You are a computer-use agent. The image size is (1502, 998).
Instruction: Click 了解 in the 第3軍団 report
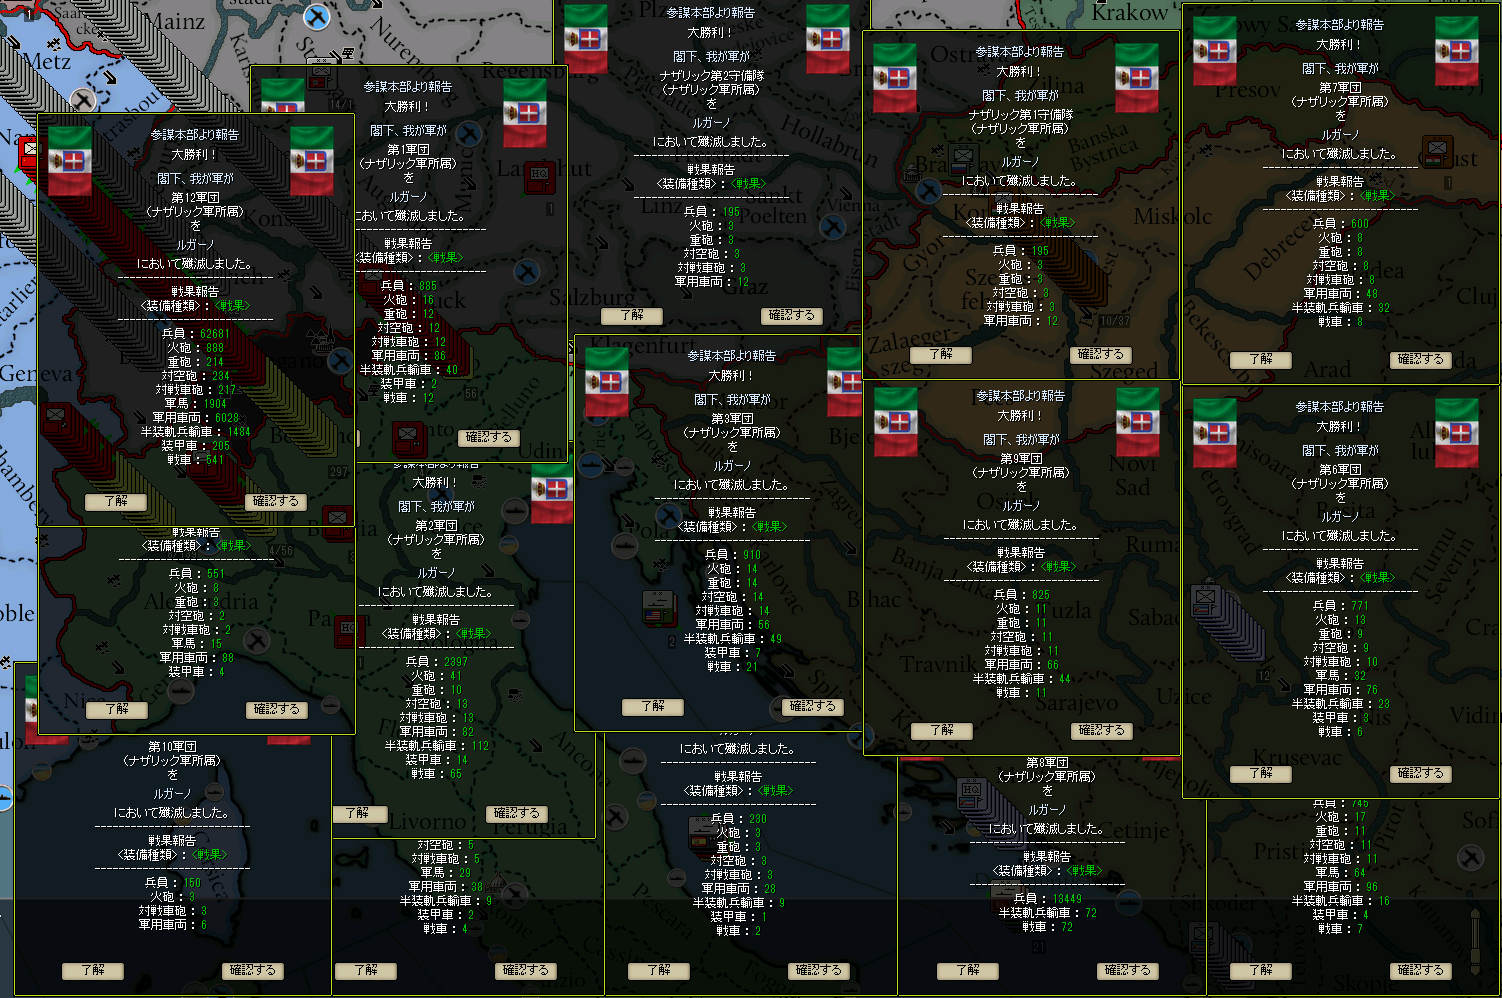(x=652, y=706)
